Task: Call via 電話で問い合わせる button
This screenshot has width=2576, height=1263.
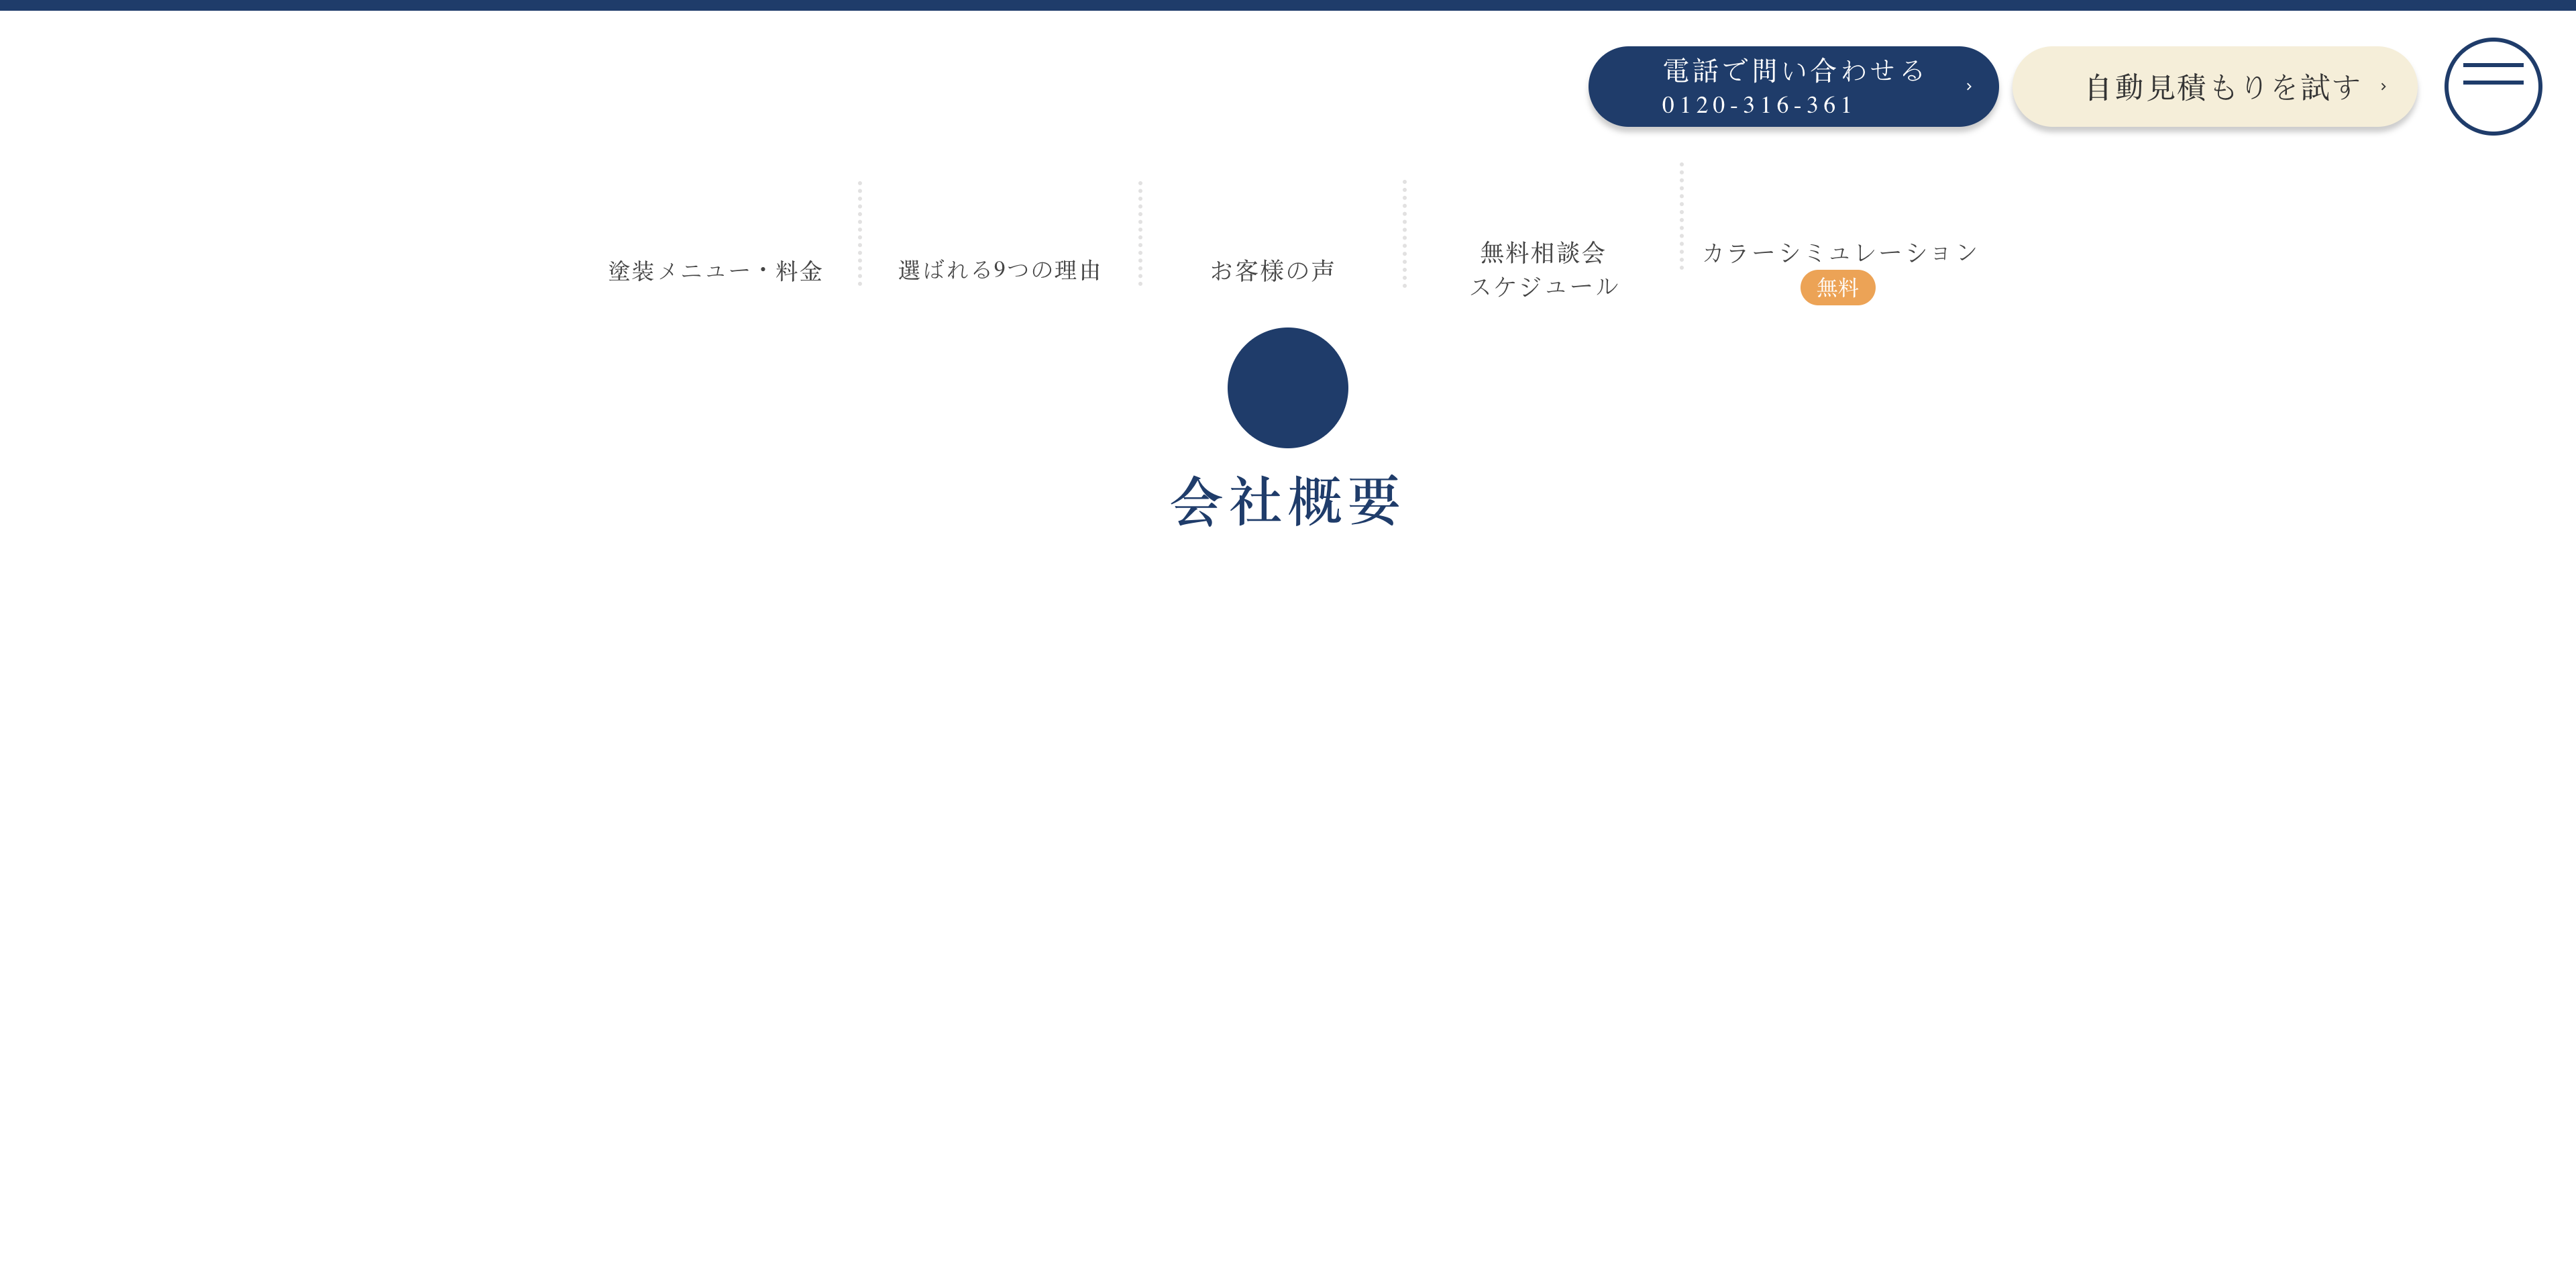Action: pyautogui.click(x=1792, y=86)
